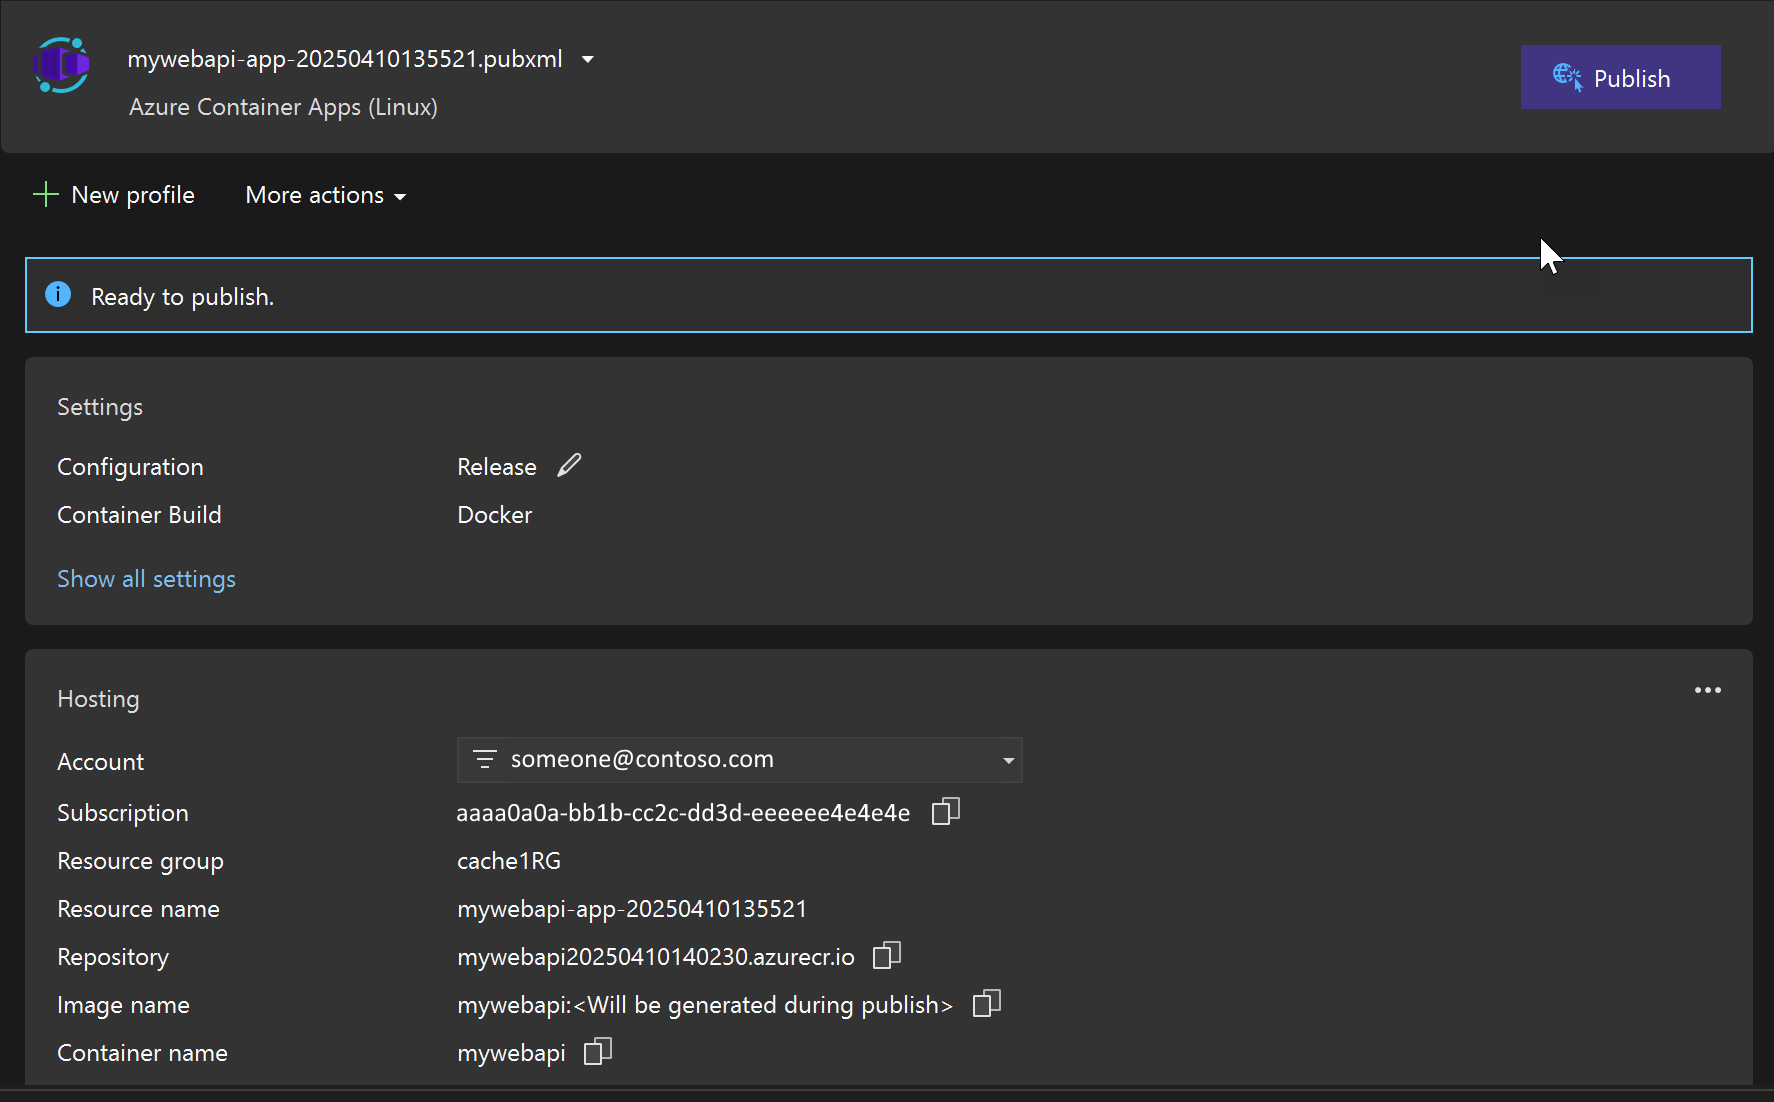Click the Ready to publish message
The height and width of the screenshot is (1102, 1774).
[x=182, y=297]
